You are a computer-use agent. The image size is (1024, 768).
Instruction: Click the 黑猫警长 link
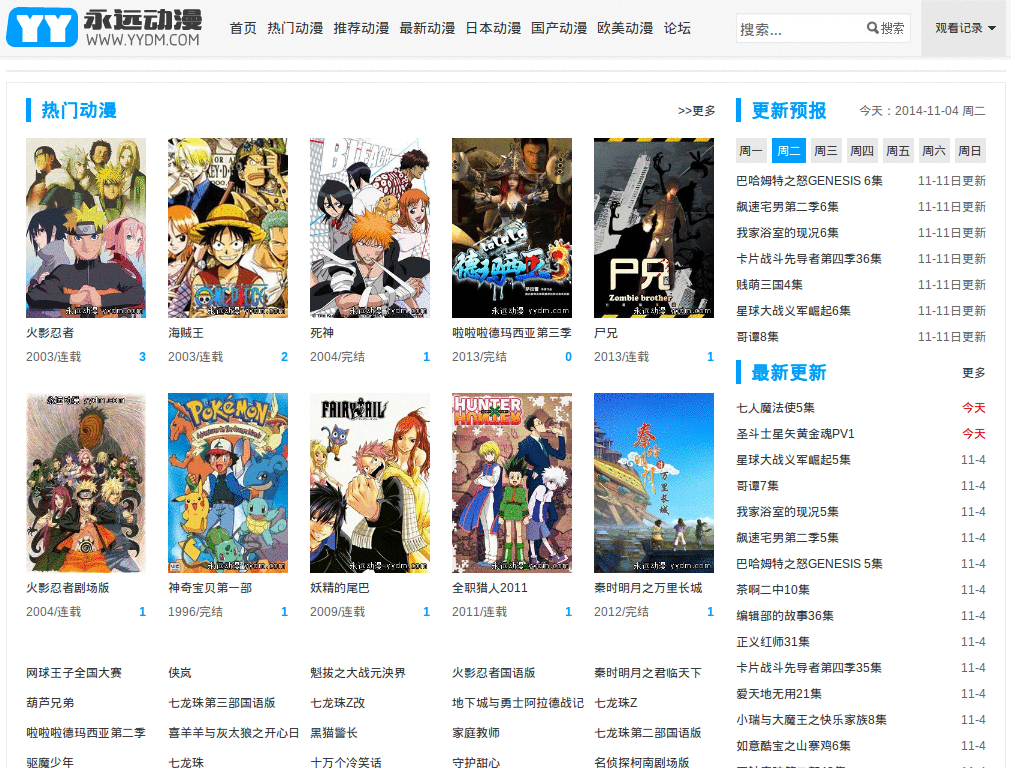pyautogui.click(x=334, y=733)
